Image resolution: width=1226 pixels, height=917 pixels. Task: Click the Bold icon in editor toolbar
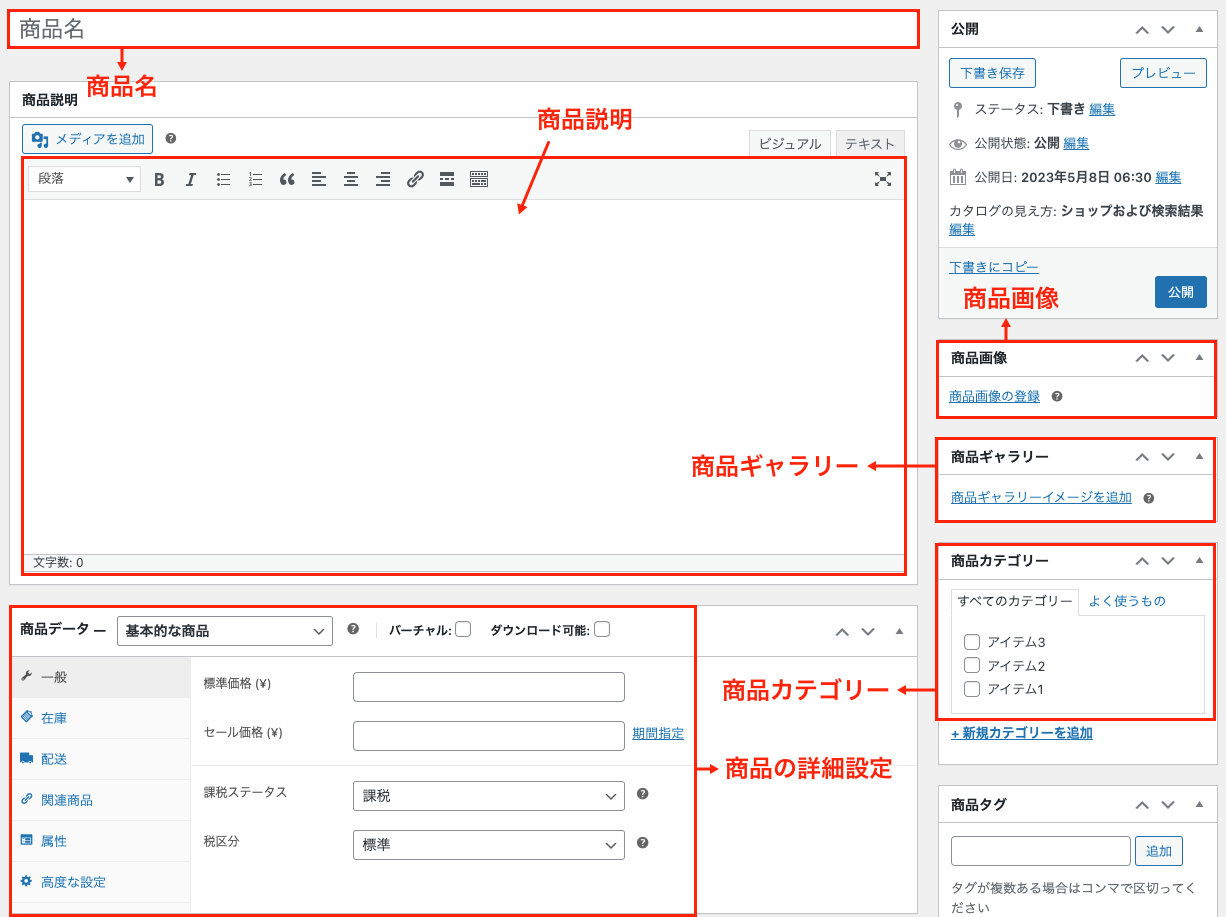pyautogui.click(x=159, y=179)
